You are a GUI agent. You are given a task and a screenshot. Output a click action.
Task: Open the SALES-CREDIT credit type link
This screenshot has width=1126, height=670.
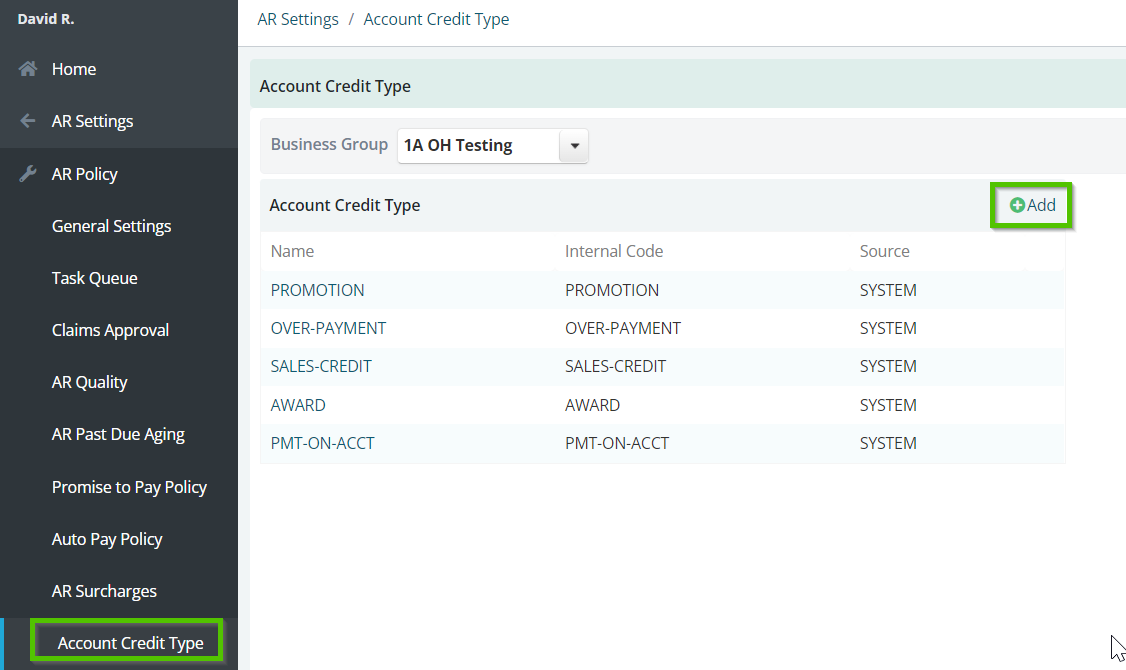pyautogui.click(x=321, y=366)
